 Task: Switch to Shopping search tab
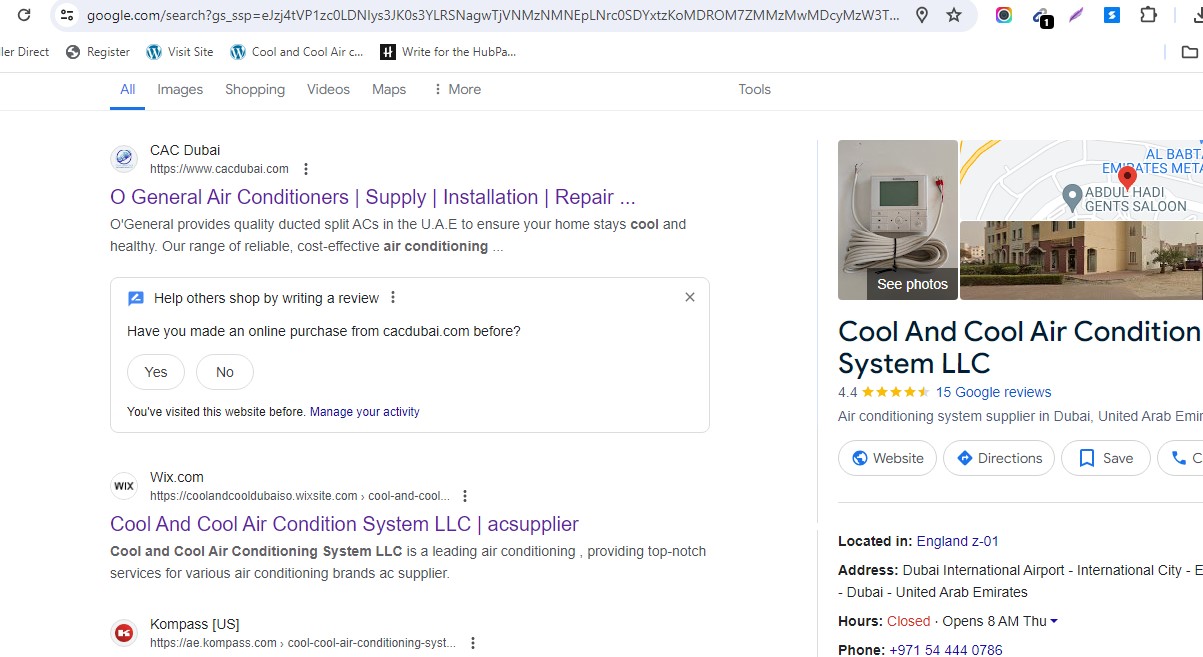pyautogui.click(x=255, y=89)
